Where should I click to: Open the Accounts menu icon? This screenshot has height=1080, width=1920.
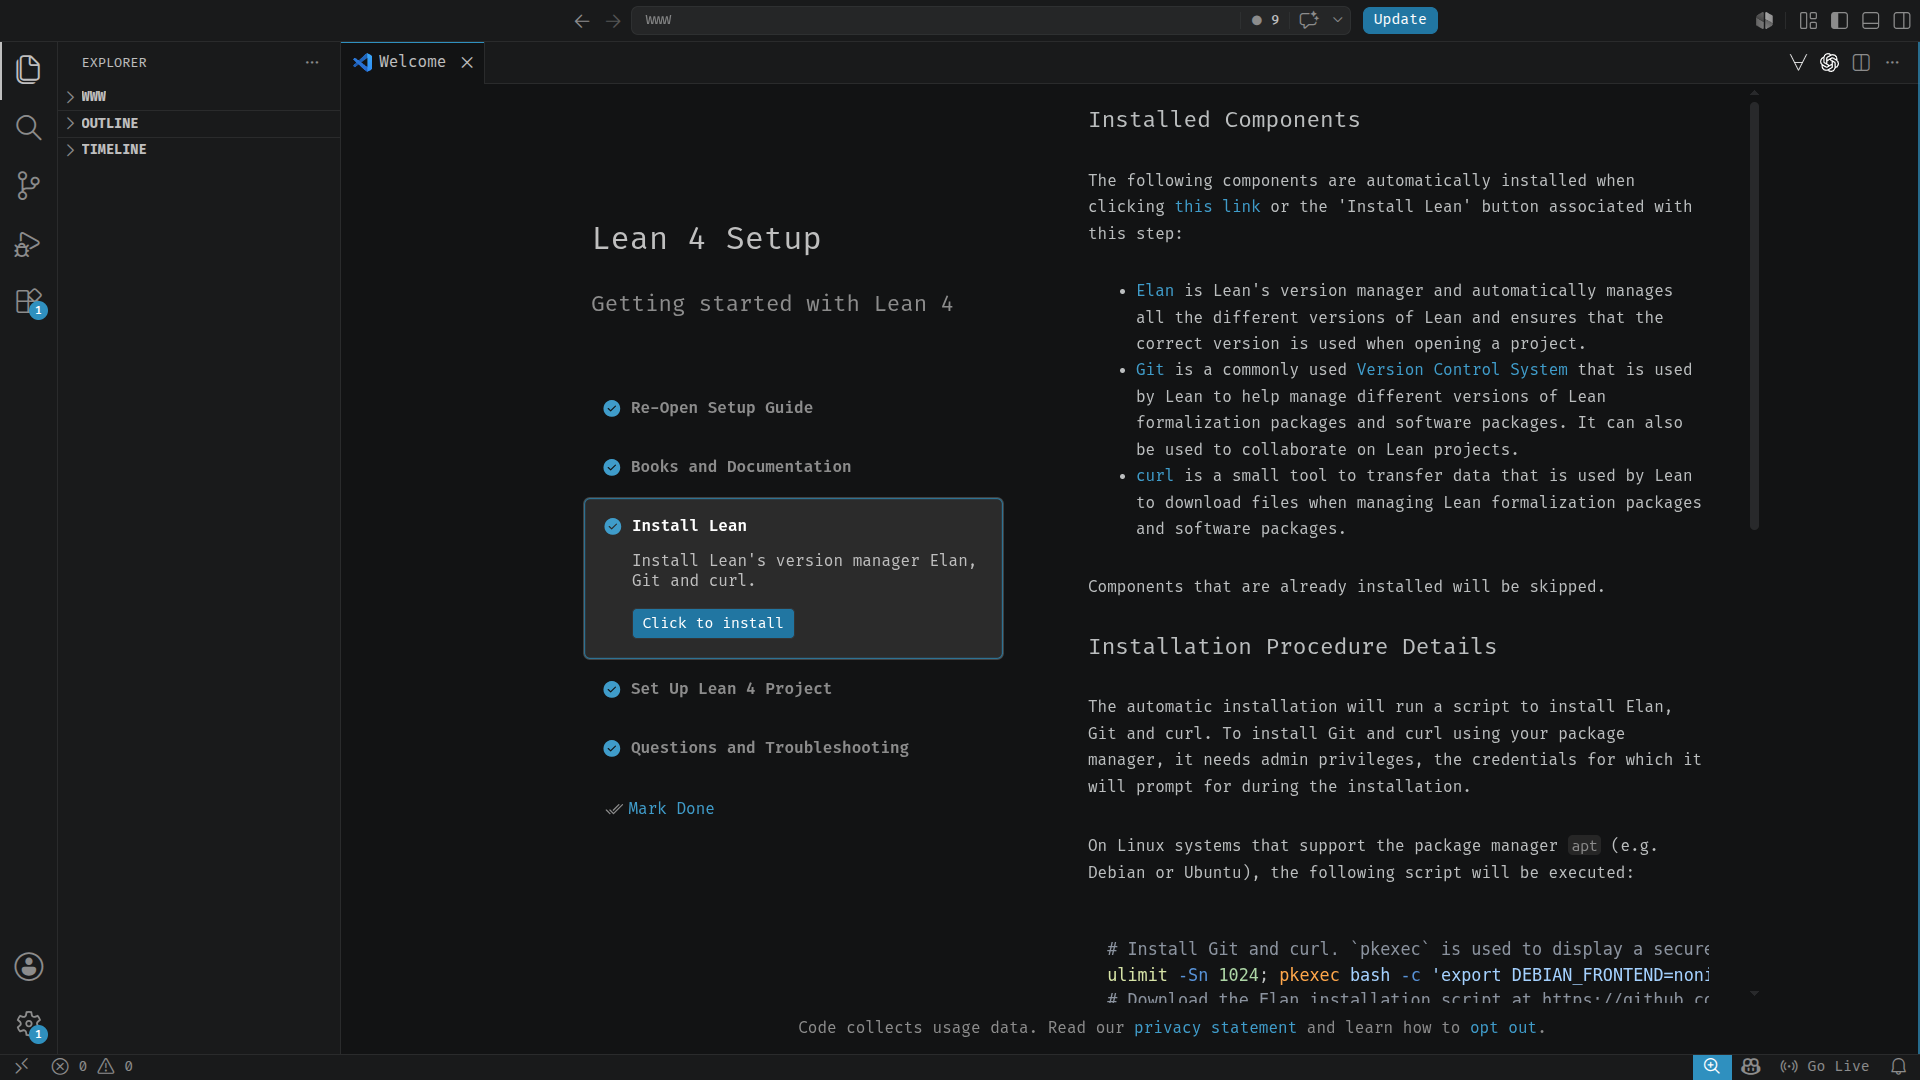pyautogui.click(x=28, y=967)
